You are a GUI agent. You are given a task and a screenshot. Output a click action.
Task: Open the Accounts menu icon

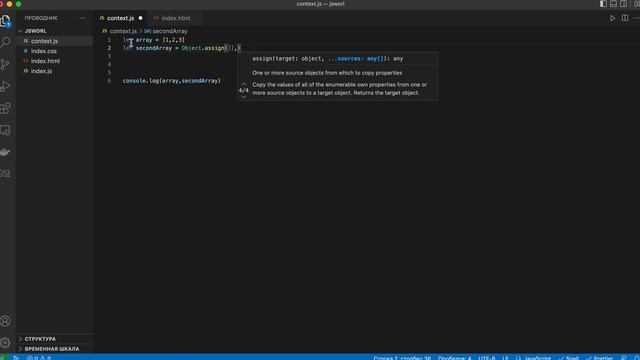pyautogui.click(x=5, y=321)
